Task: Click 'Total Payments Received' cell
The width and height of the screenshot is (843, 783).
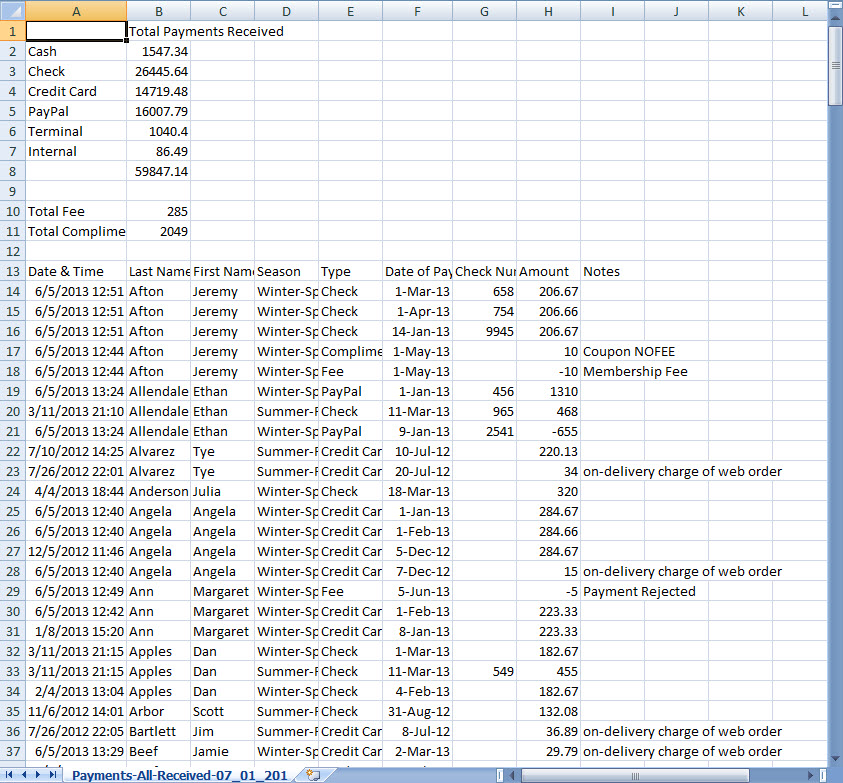Action: (206, 31)
